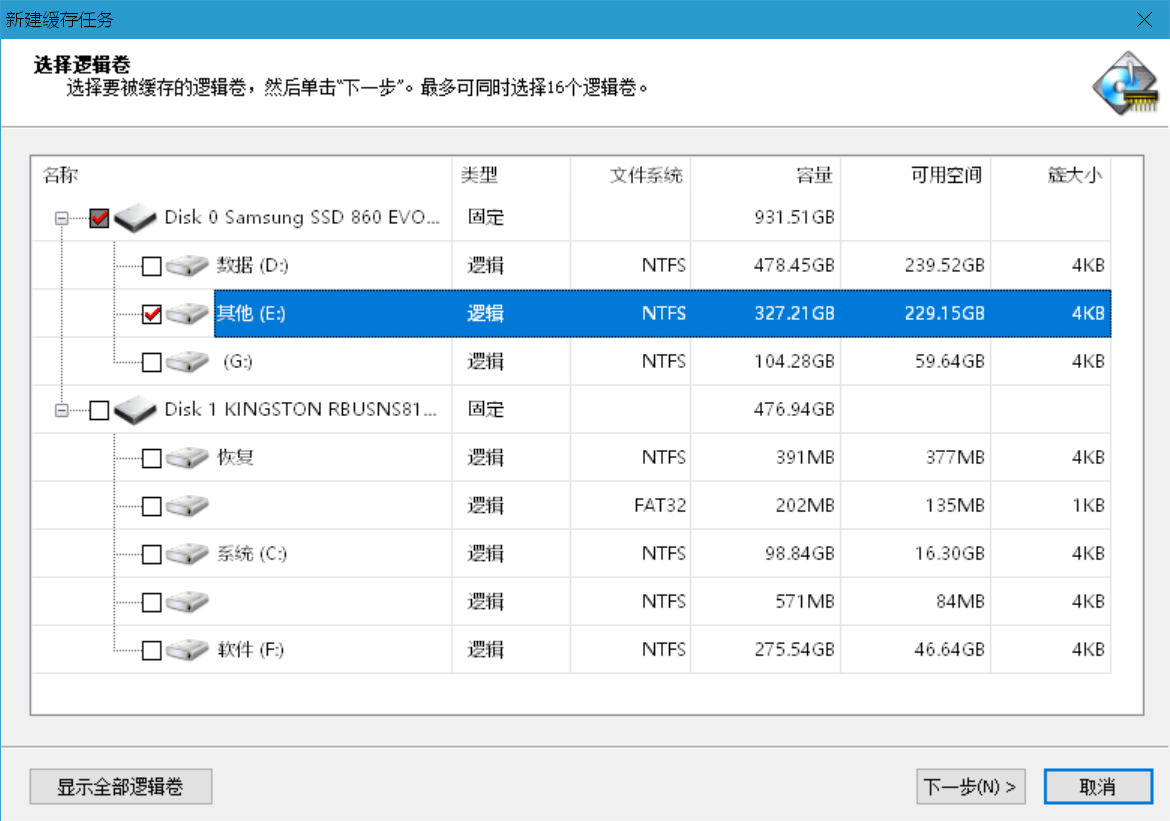This screenshot has height=821, width=1170.
Task: Click the volume icon next to (G:)
Action: click(187, 362)
